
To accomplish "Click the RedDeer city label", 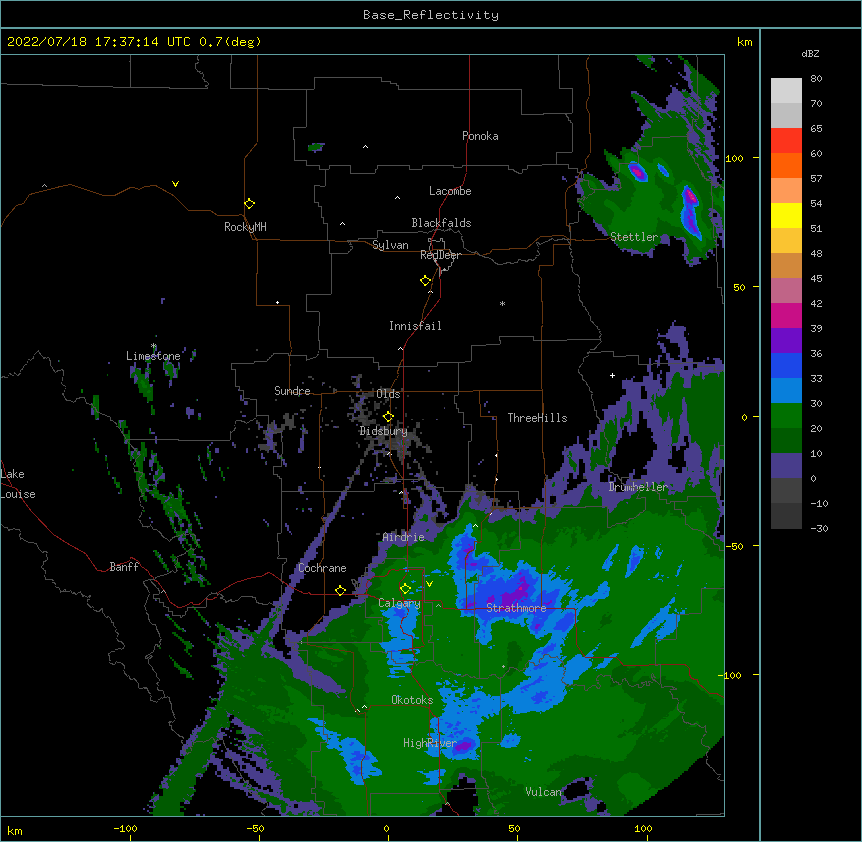I will (x=440, y=255).
